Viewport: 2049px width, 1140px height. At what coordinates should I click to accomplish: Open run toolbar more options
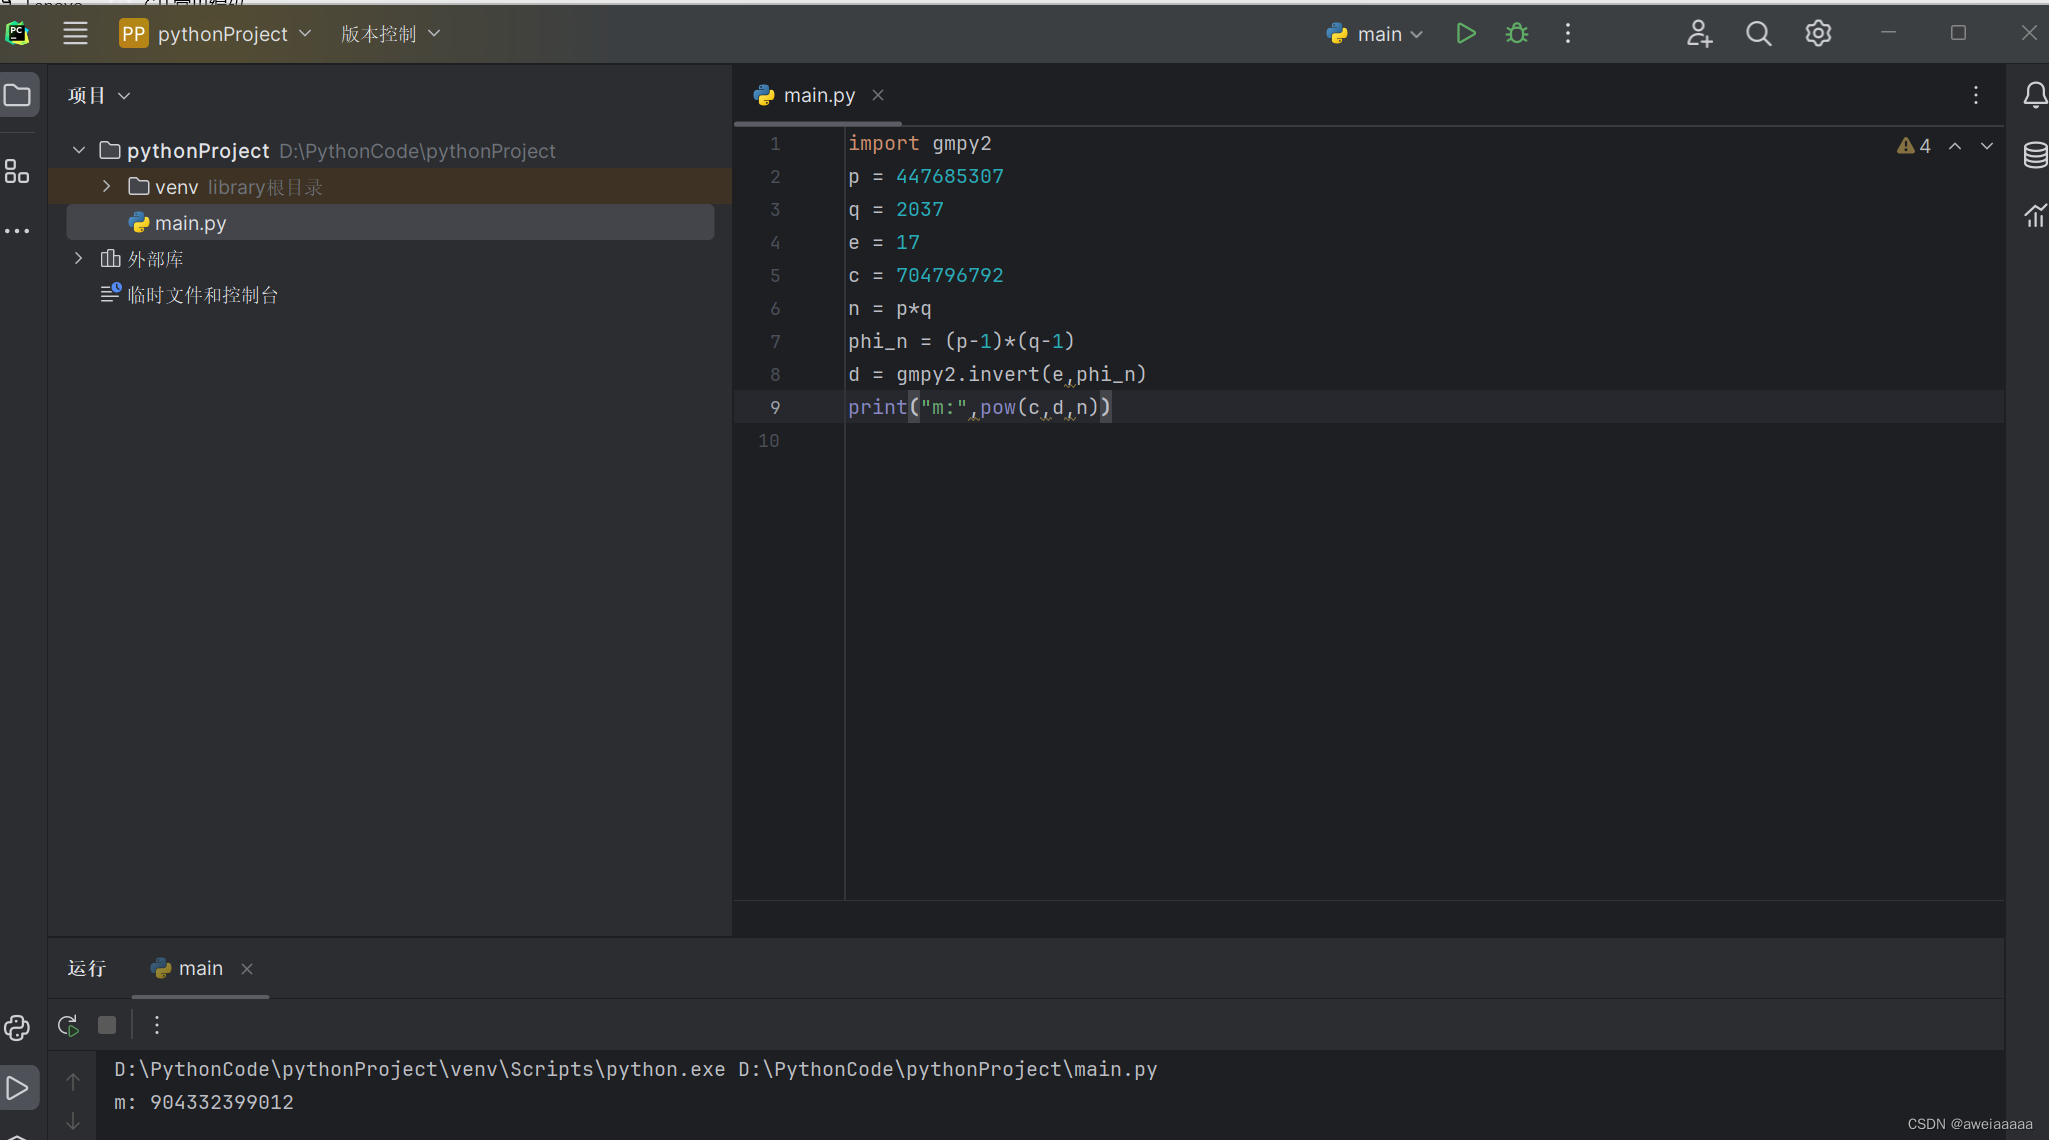[x=157, y=1025]
